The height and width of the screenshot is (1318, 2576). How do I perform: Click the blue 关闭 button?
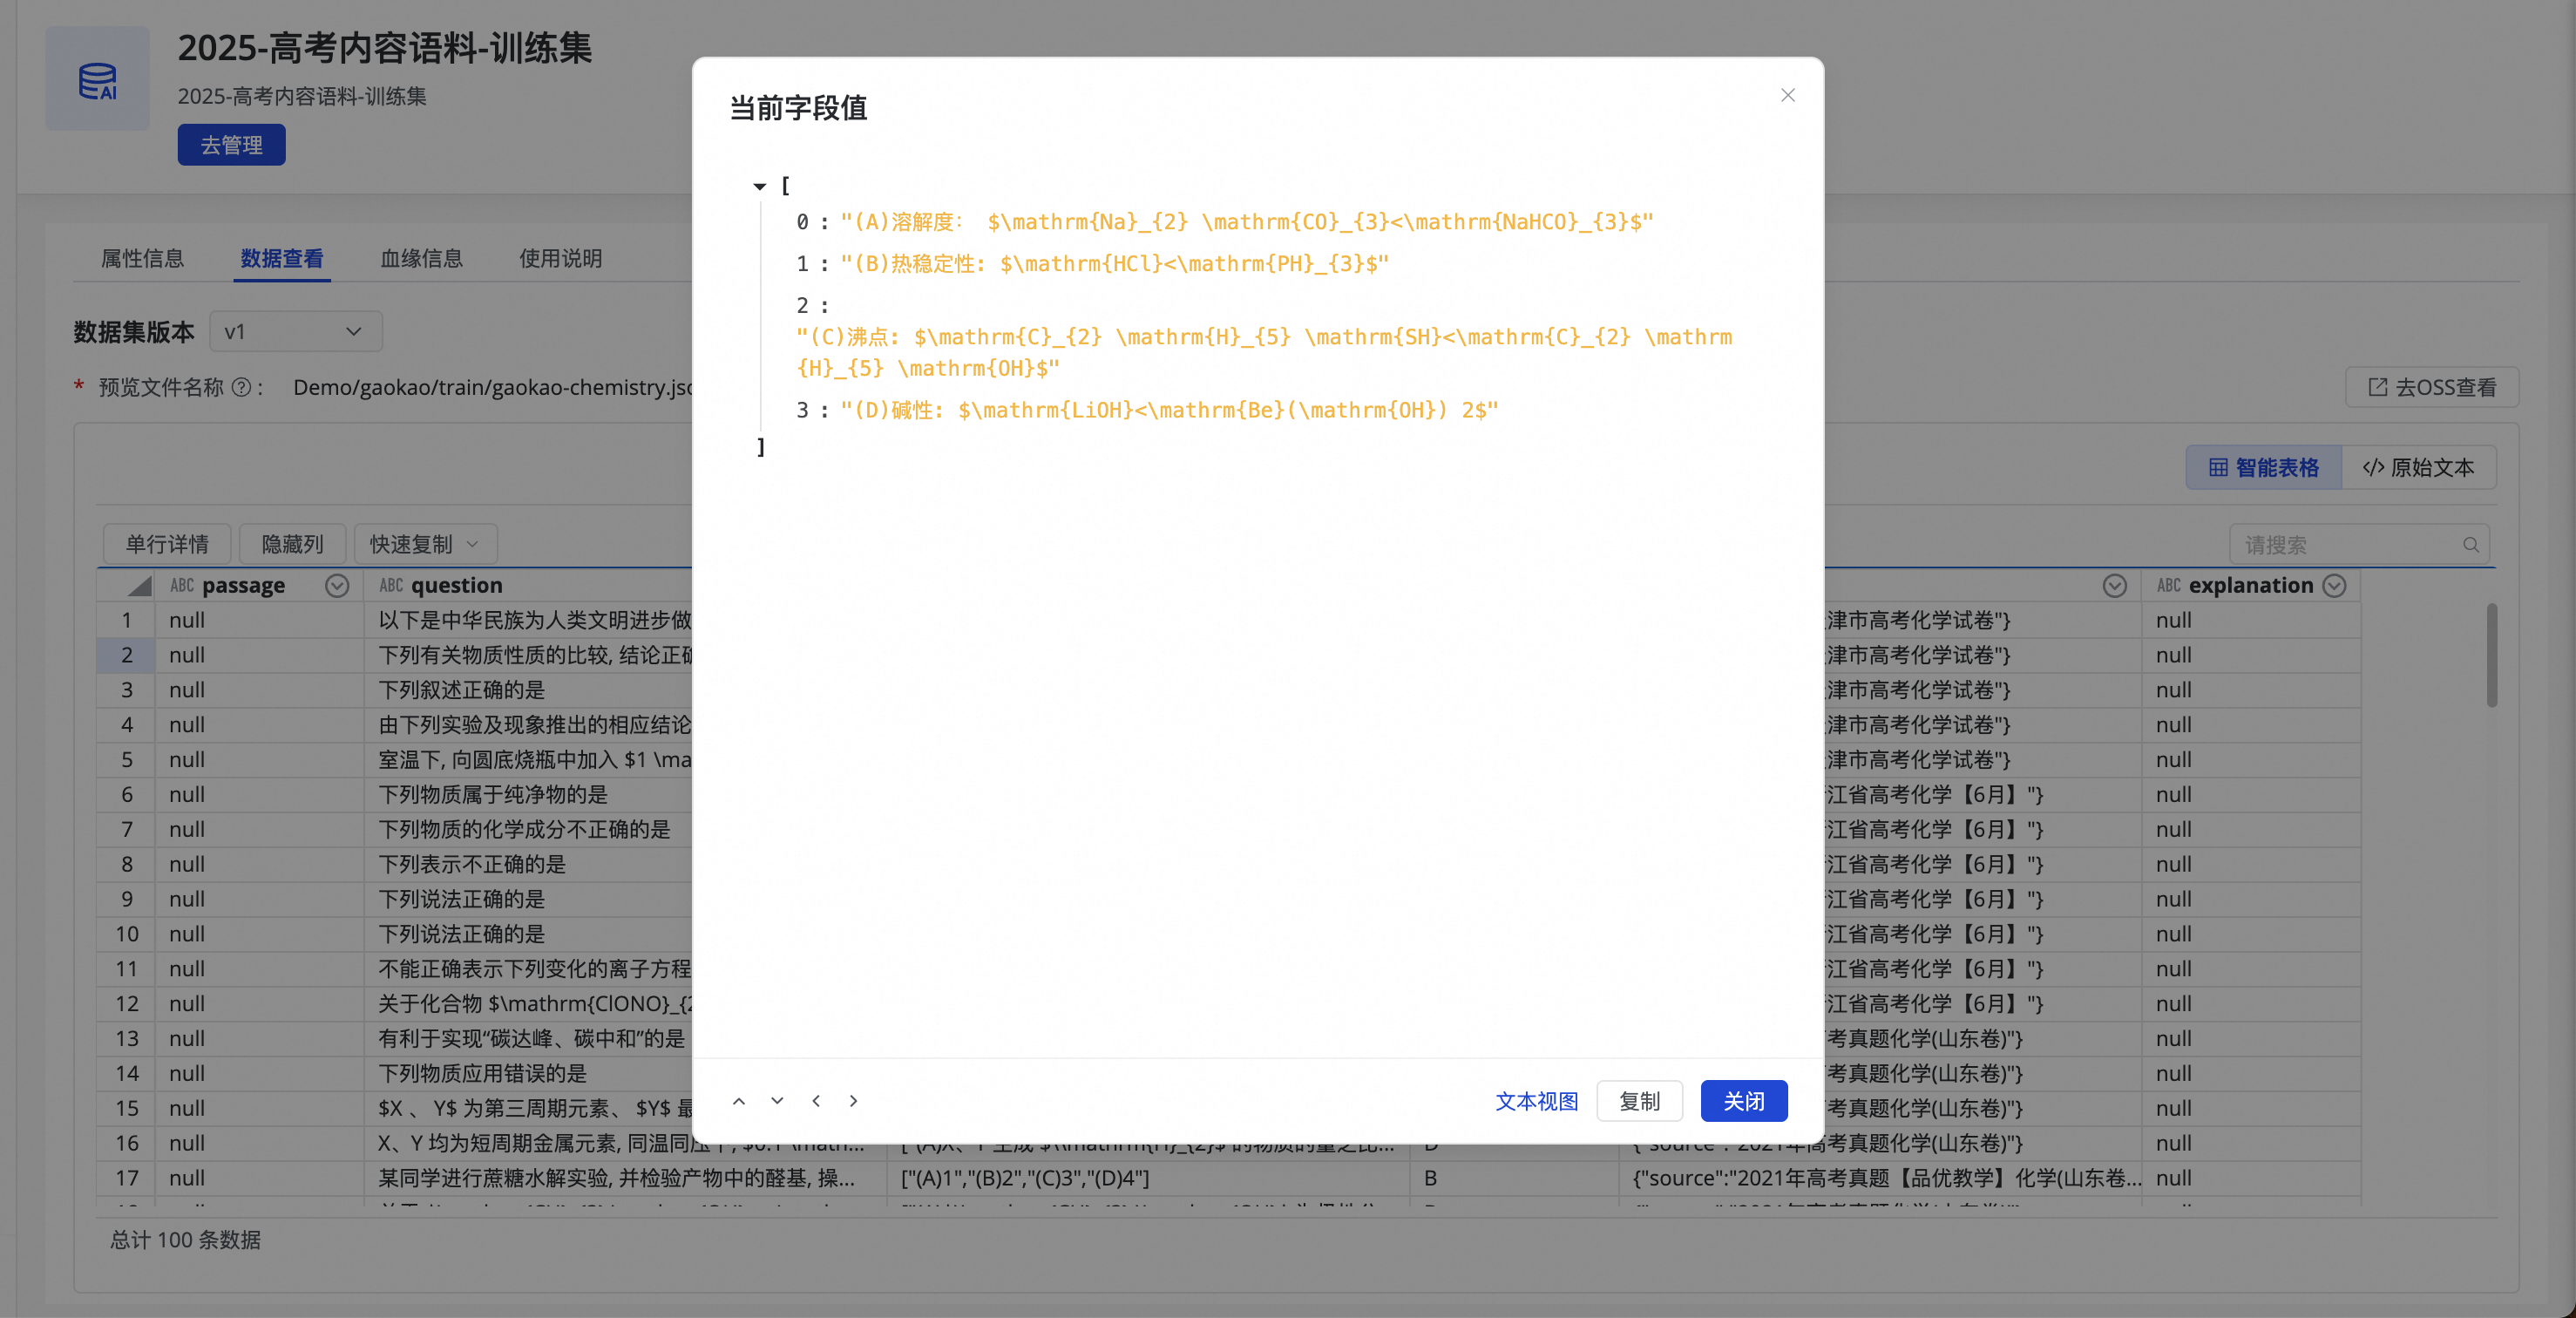pyautogui.click(x=1743, y=1101)
